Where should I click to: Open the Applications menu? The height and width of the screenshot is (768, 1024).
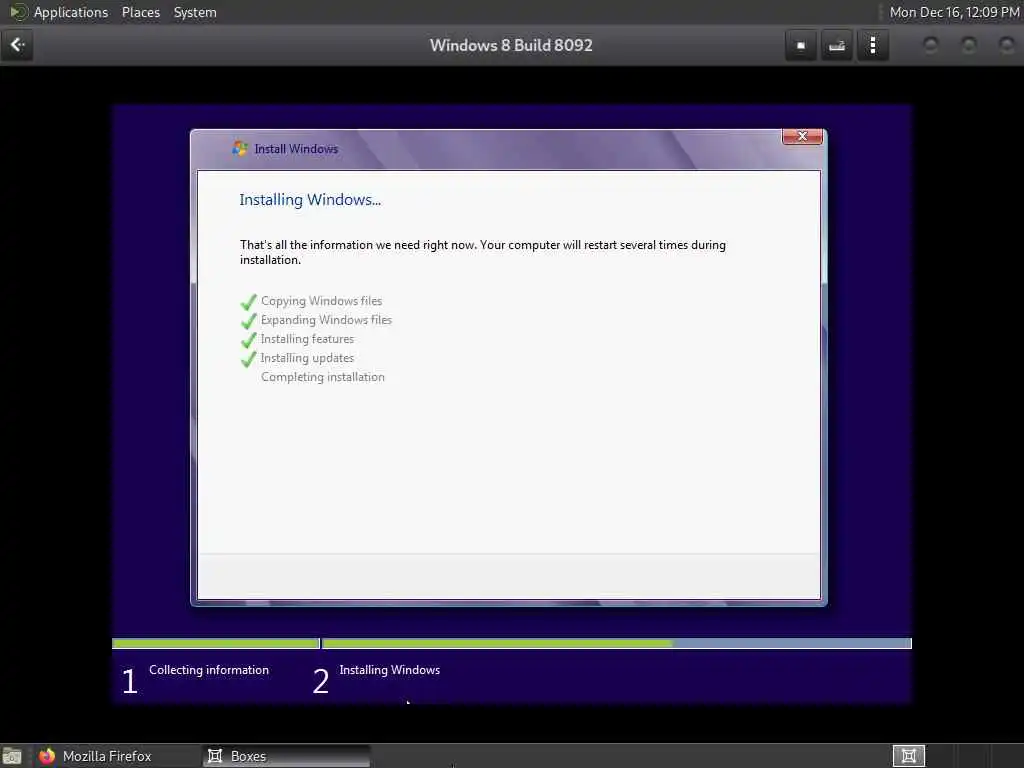71,12
